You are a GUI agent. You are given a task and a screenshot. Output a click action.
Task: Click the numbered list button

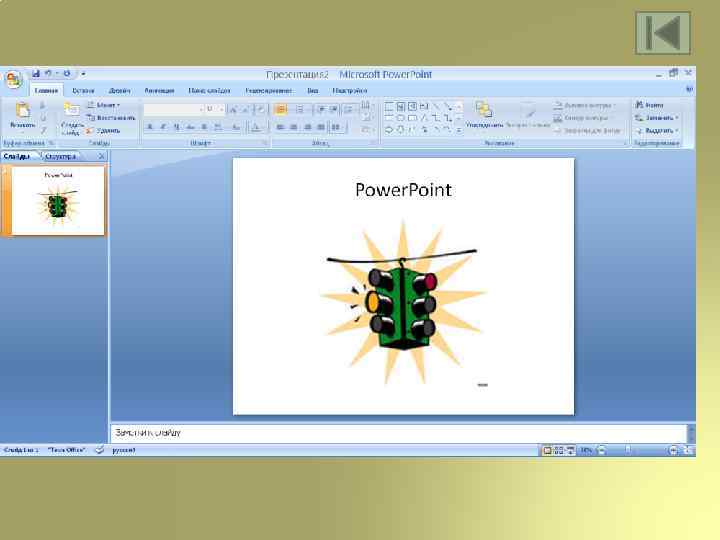[x=299, y=109]
